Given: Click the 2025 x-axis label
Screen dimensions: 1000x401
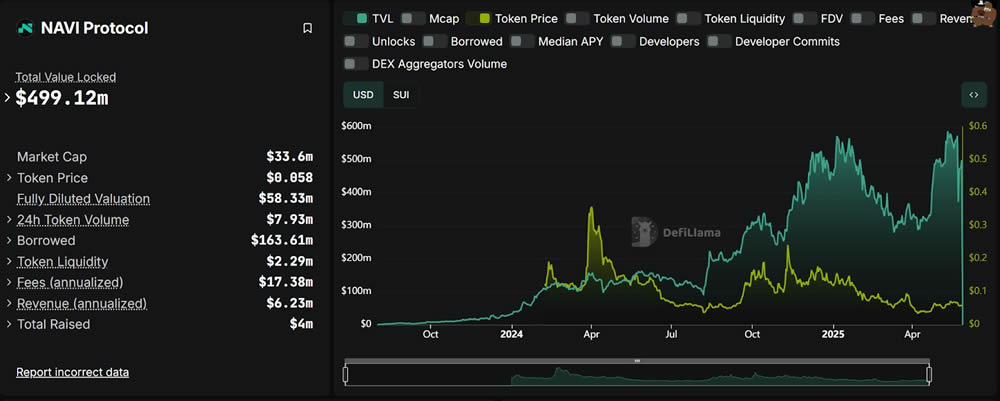Looking at the screenshot, I should point(833,334).
